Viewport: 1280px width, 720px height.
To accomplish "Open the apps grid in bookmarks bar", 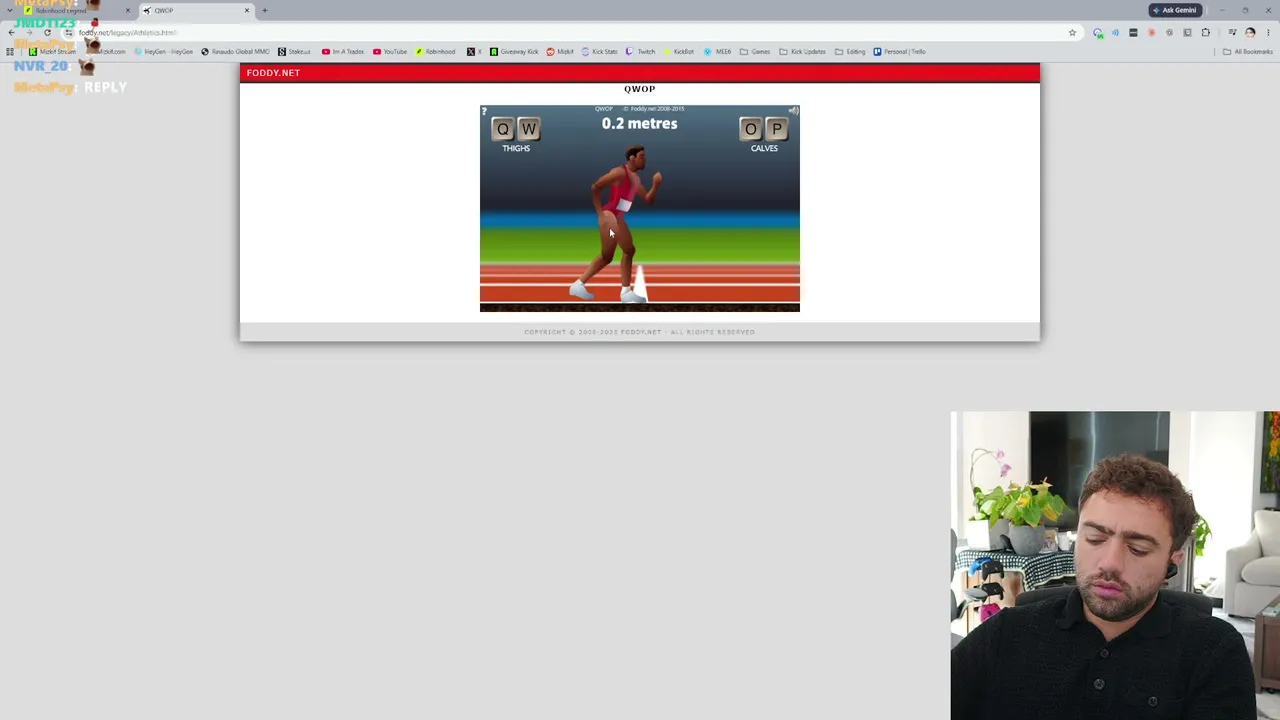I will (x=11, y=52).
